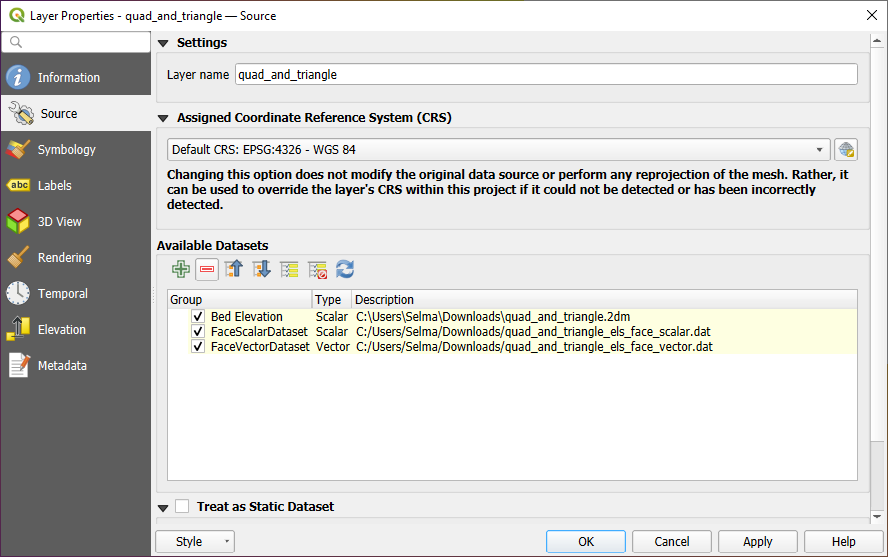
Task: Enable Treat as Static Dataset checkbox
Action: coord(182,507)
